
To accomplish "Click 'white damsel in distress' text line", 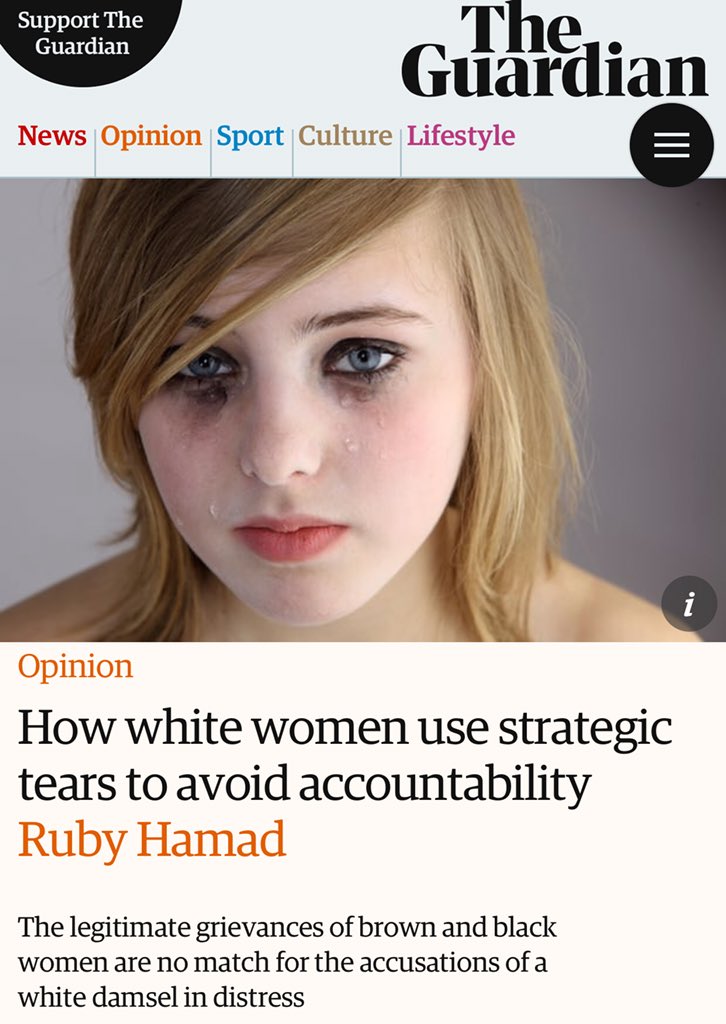I will (x=161, y=997).
